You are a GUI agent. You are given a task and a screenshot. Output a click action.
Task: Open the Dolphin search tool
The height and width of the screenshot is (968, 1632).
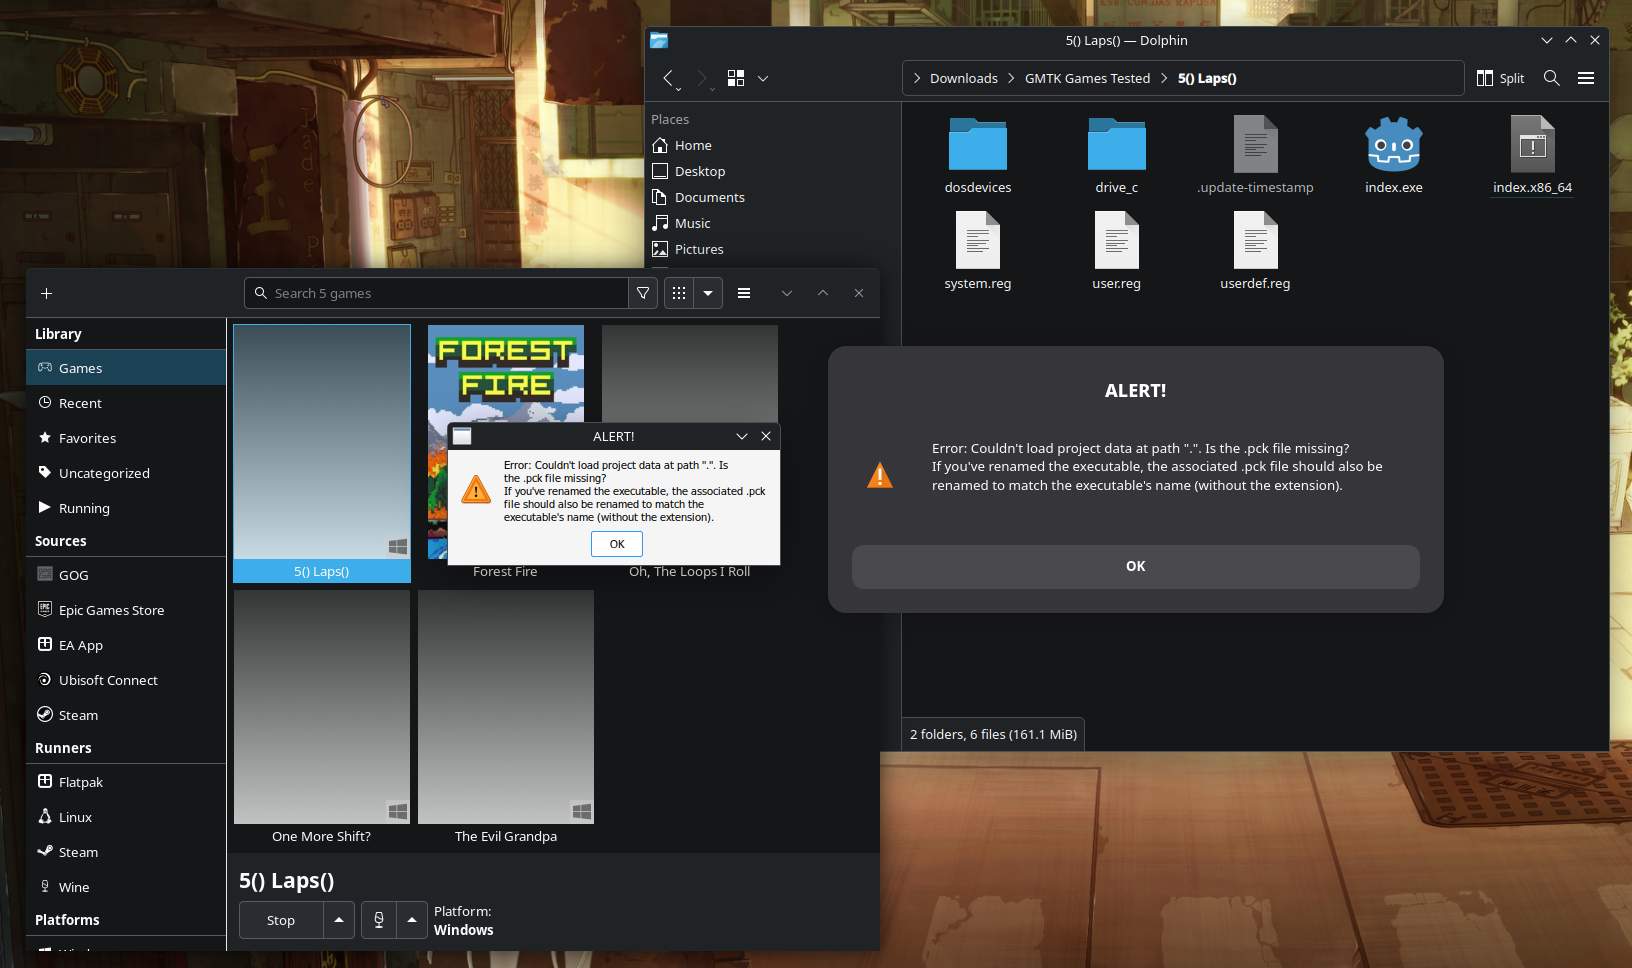[1552, 78]
